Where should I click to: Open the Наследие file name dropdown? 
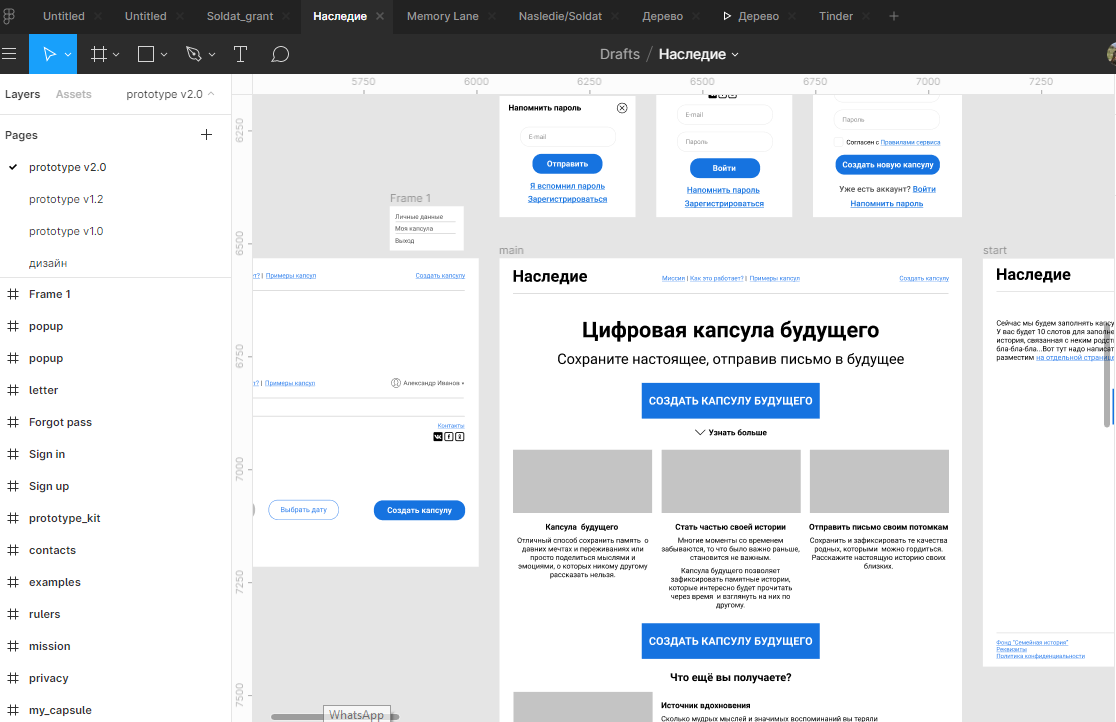pos(736,55)
